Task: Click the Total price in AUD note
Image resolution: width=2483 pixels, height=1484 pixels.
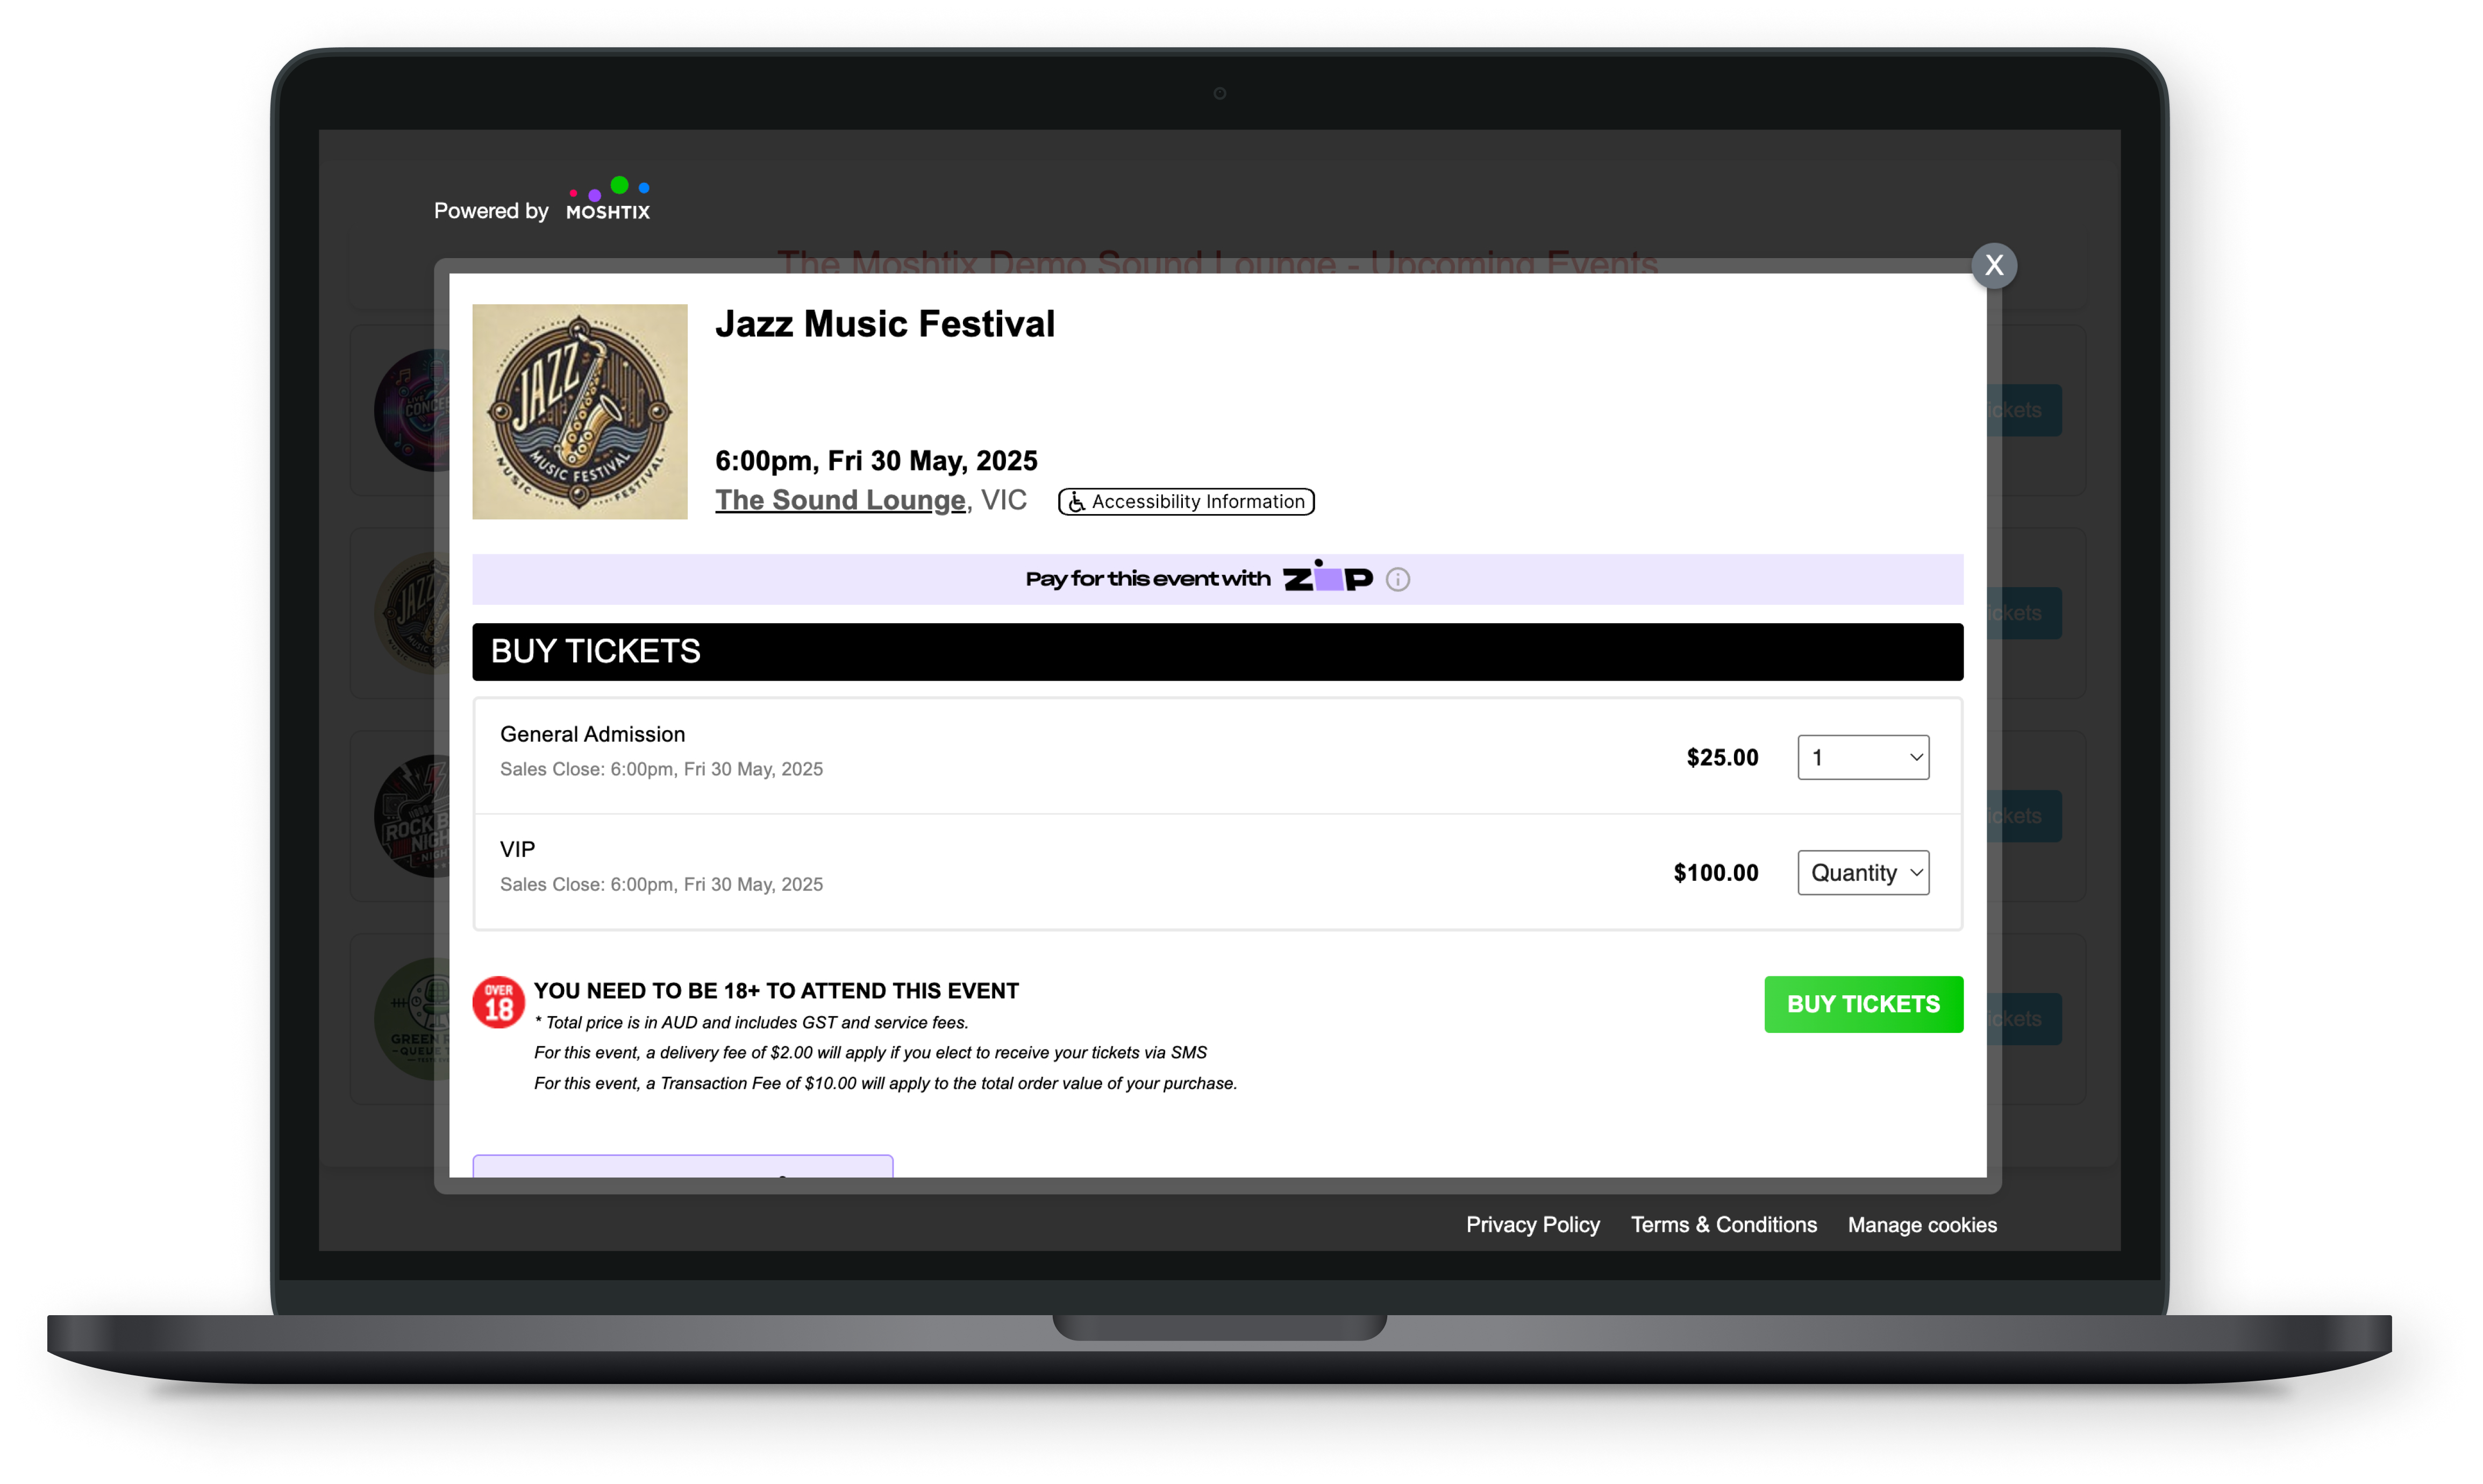Action: pyautogui.click(x=751, y=1022)
